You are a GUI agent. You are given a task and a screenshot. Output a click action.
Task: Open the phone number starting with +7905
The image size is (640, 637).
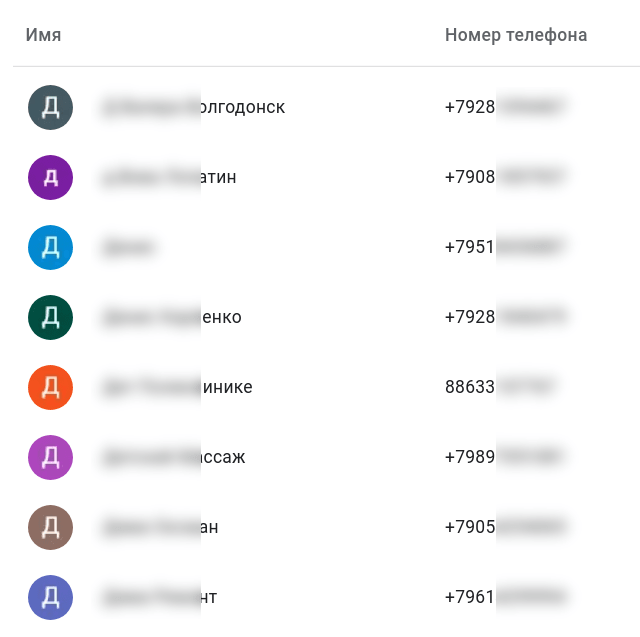coord(506,527)
